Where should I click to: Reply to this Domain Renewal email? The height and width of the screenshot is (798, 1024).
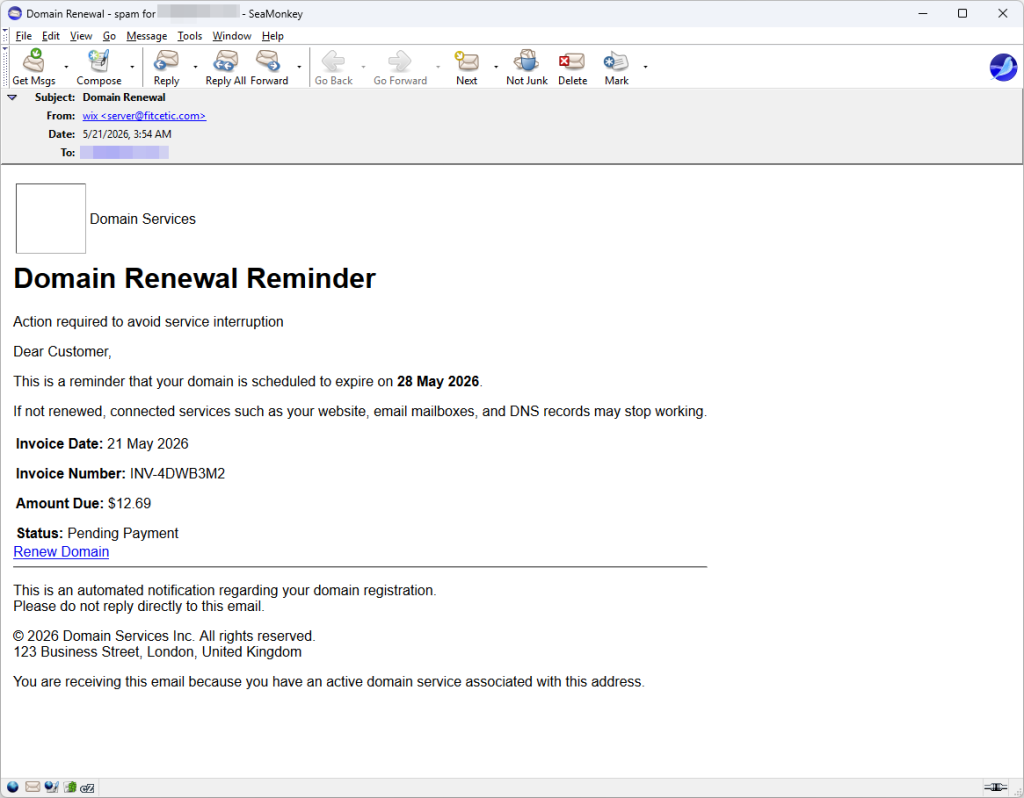[167, 67]
